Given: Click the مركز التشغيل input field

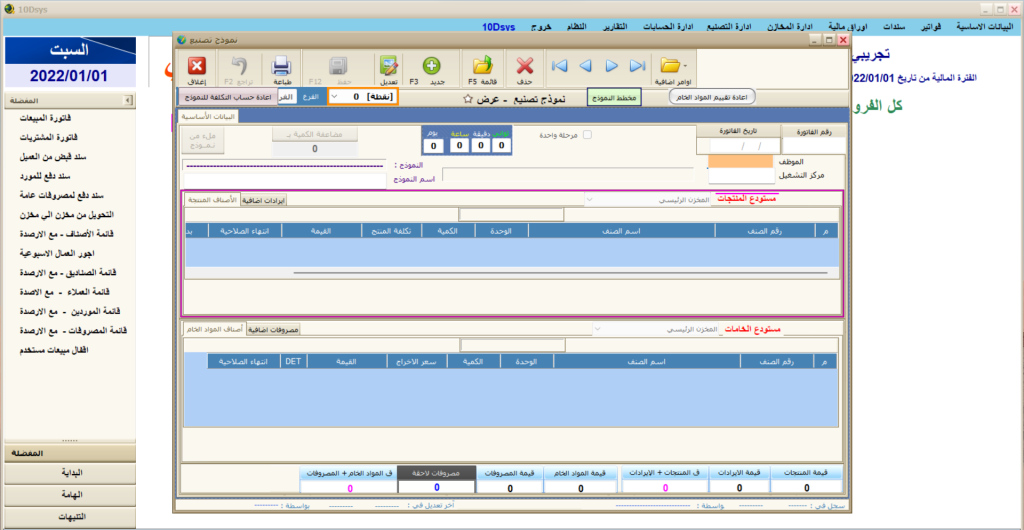Looking at the screenshot, I should [741, 176].
